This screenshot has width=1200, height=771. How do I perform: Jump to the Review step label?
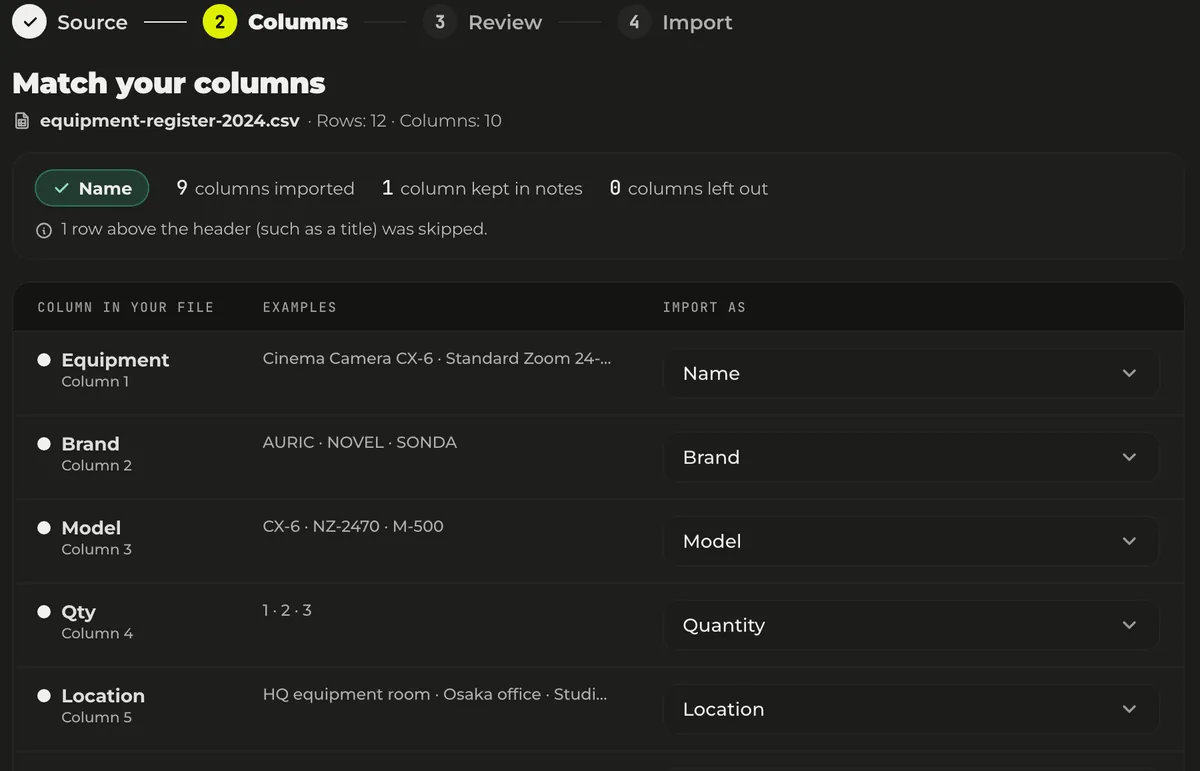click(505, 22)
